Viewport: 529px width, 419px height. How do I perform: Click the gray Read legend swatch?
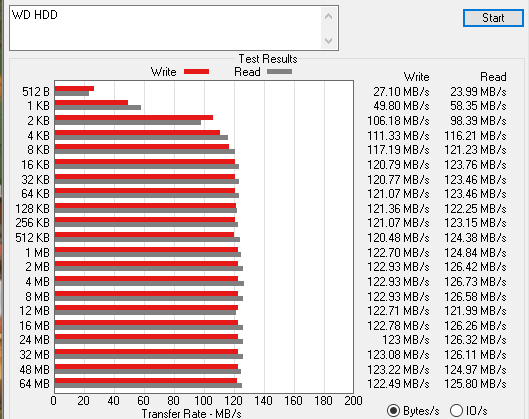(279, 72)
